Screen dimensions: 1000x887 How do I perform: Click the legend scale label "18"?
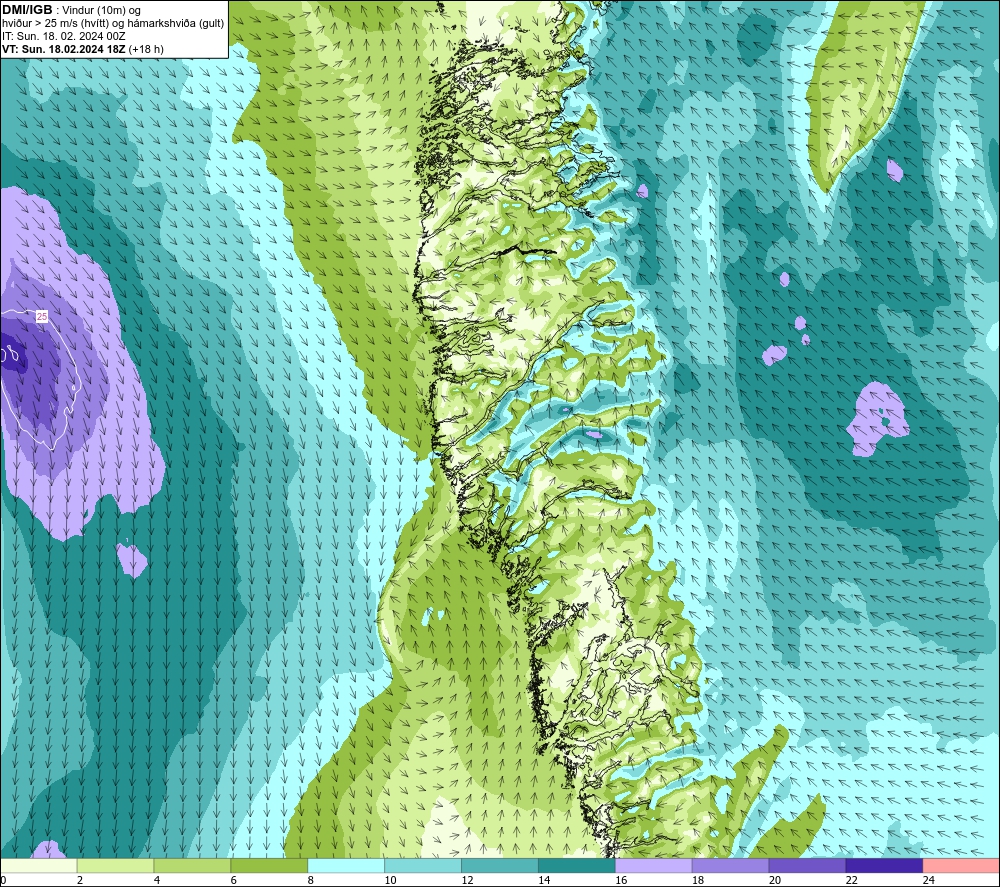(x=698, y=880)
